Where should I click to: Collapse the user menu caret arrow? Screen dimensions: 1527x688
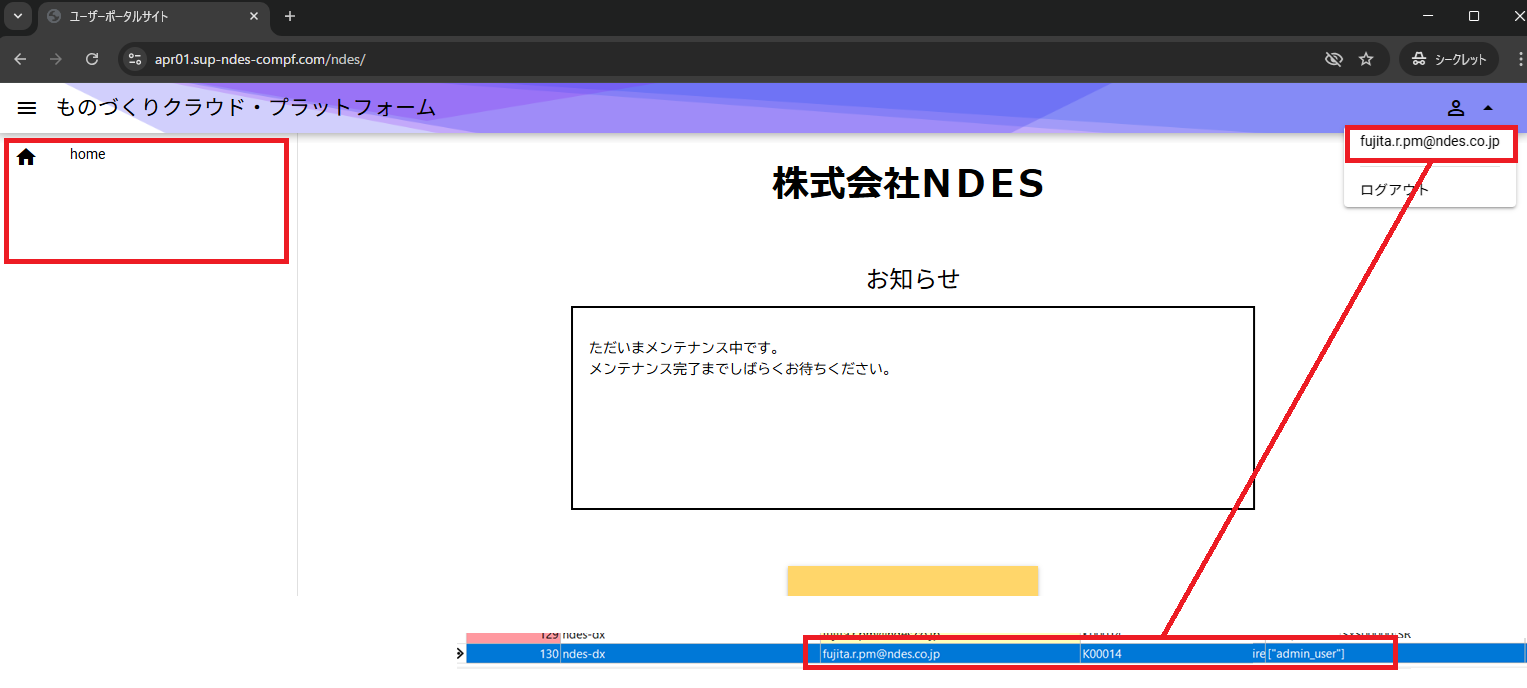pos(1488,108)
